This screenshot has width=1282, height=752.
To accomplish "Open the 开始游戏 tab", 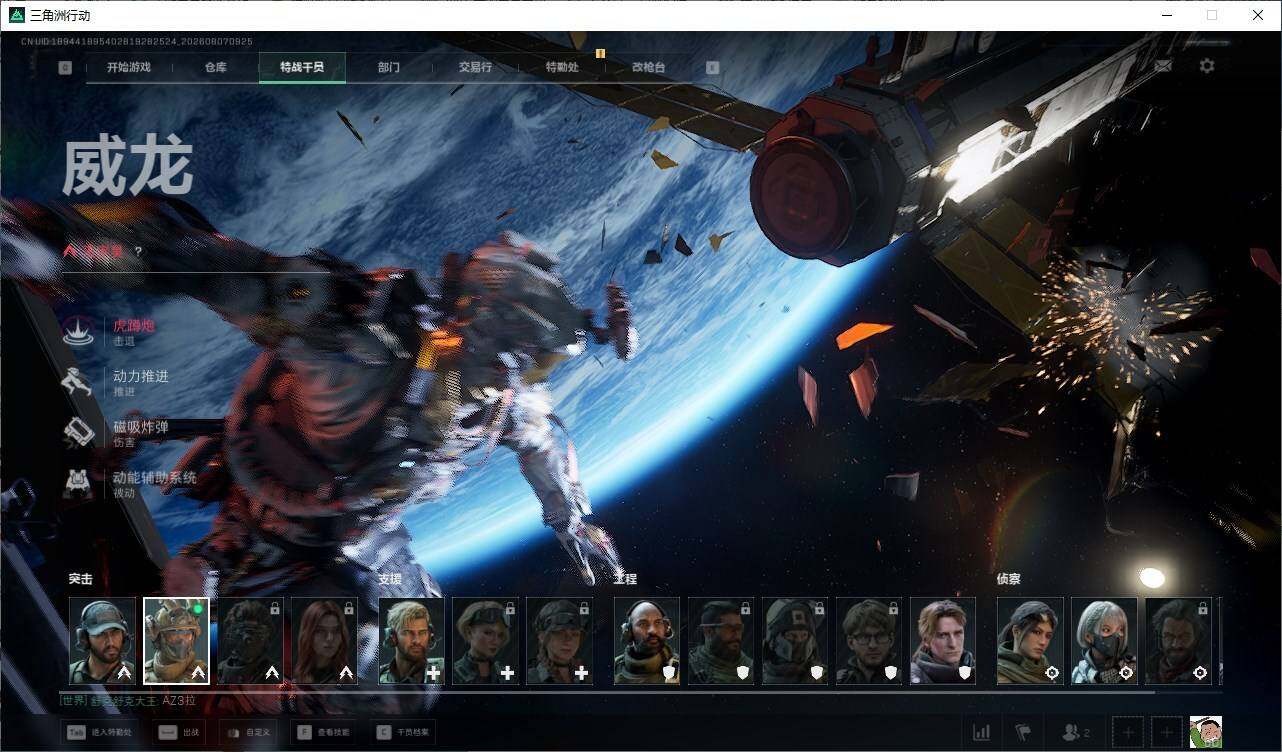I will coord(129,67).
